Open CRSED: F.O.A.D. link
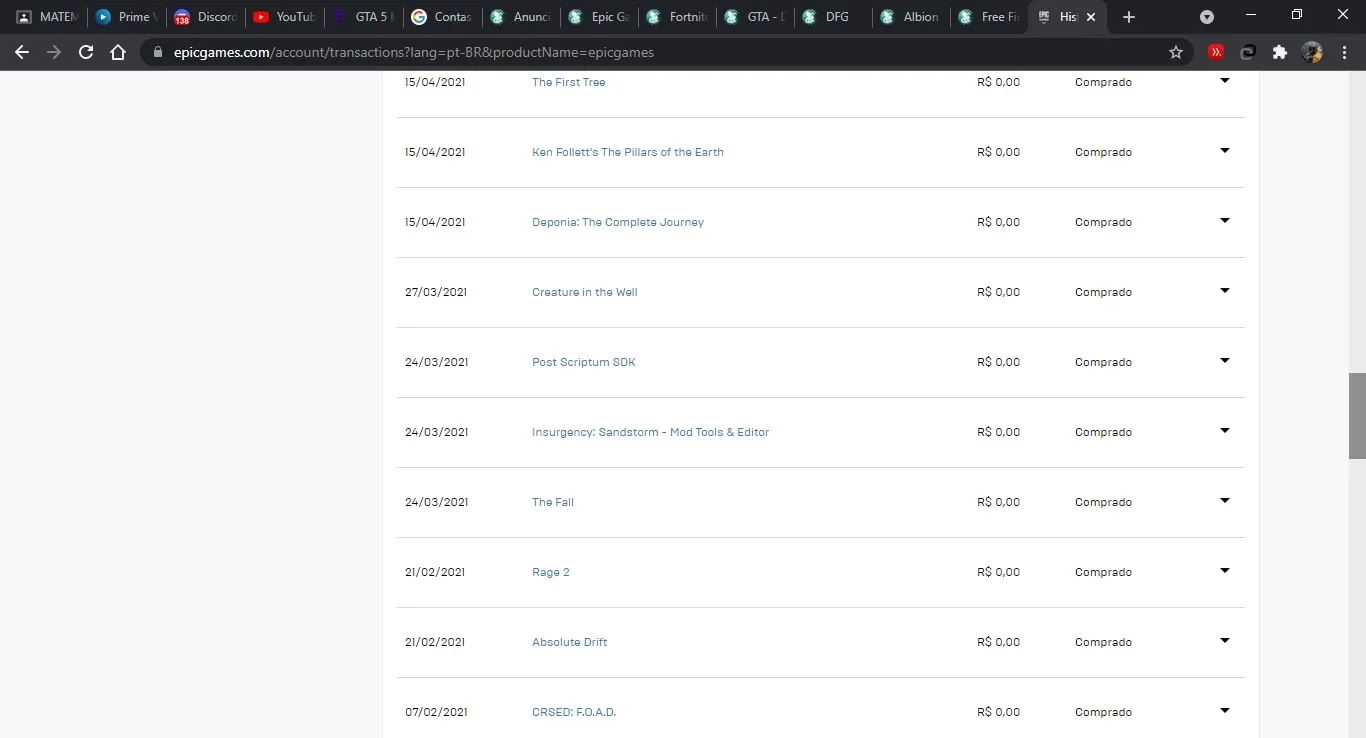1366x738 pixels. click(x=573, y=712)
